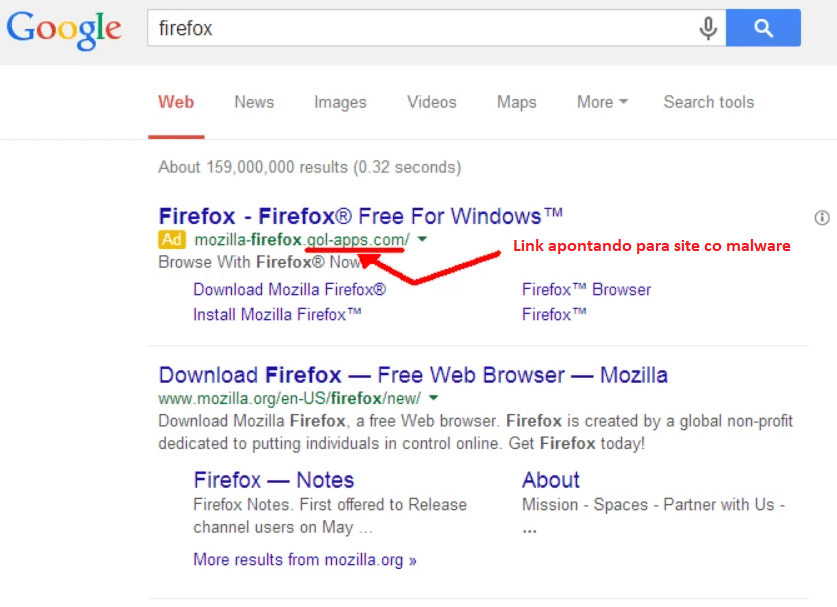Open the More search categories menu

pyautogui.click(x=602, y=102)
